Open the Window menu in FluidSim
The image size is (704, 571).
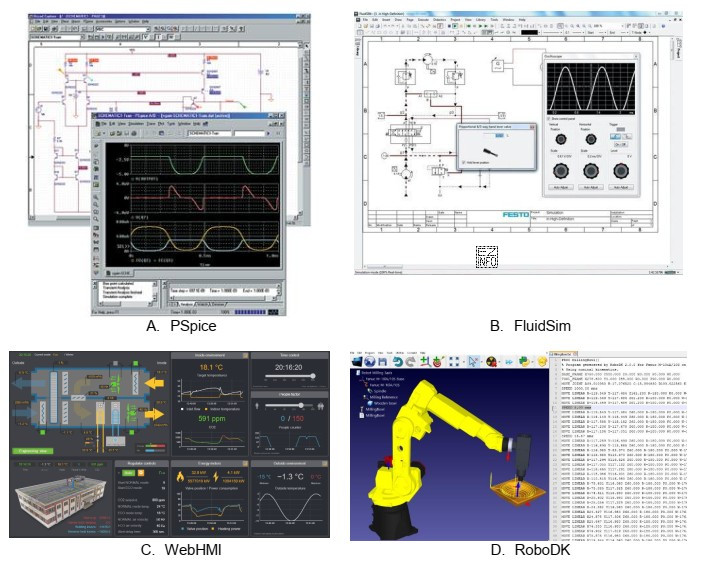(x=508, y=20)
